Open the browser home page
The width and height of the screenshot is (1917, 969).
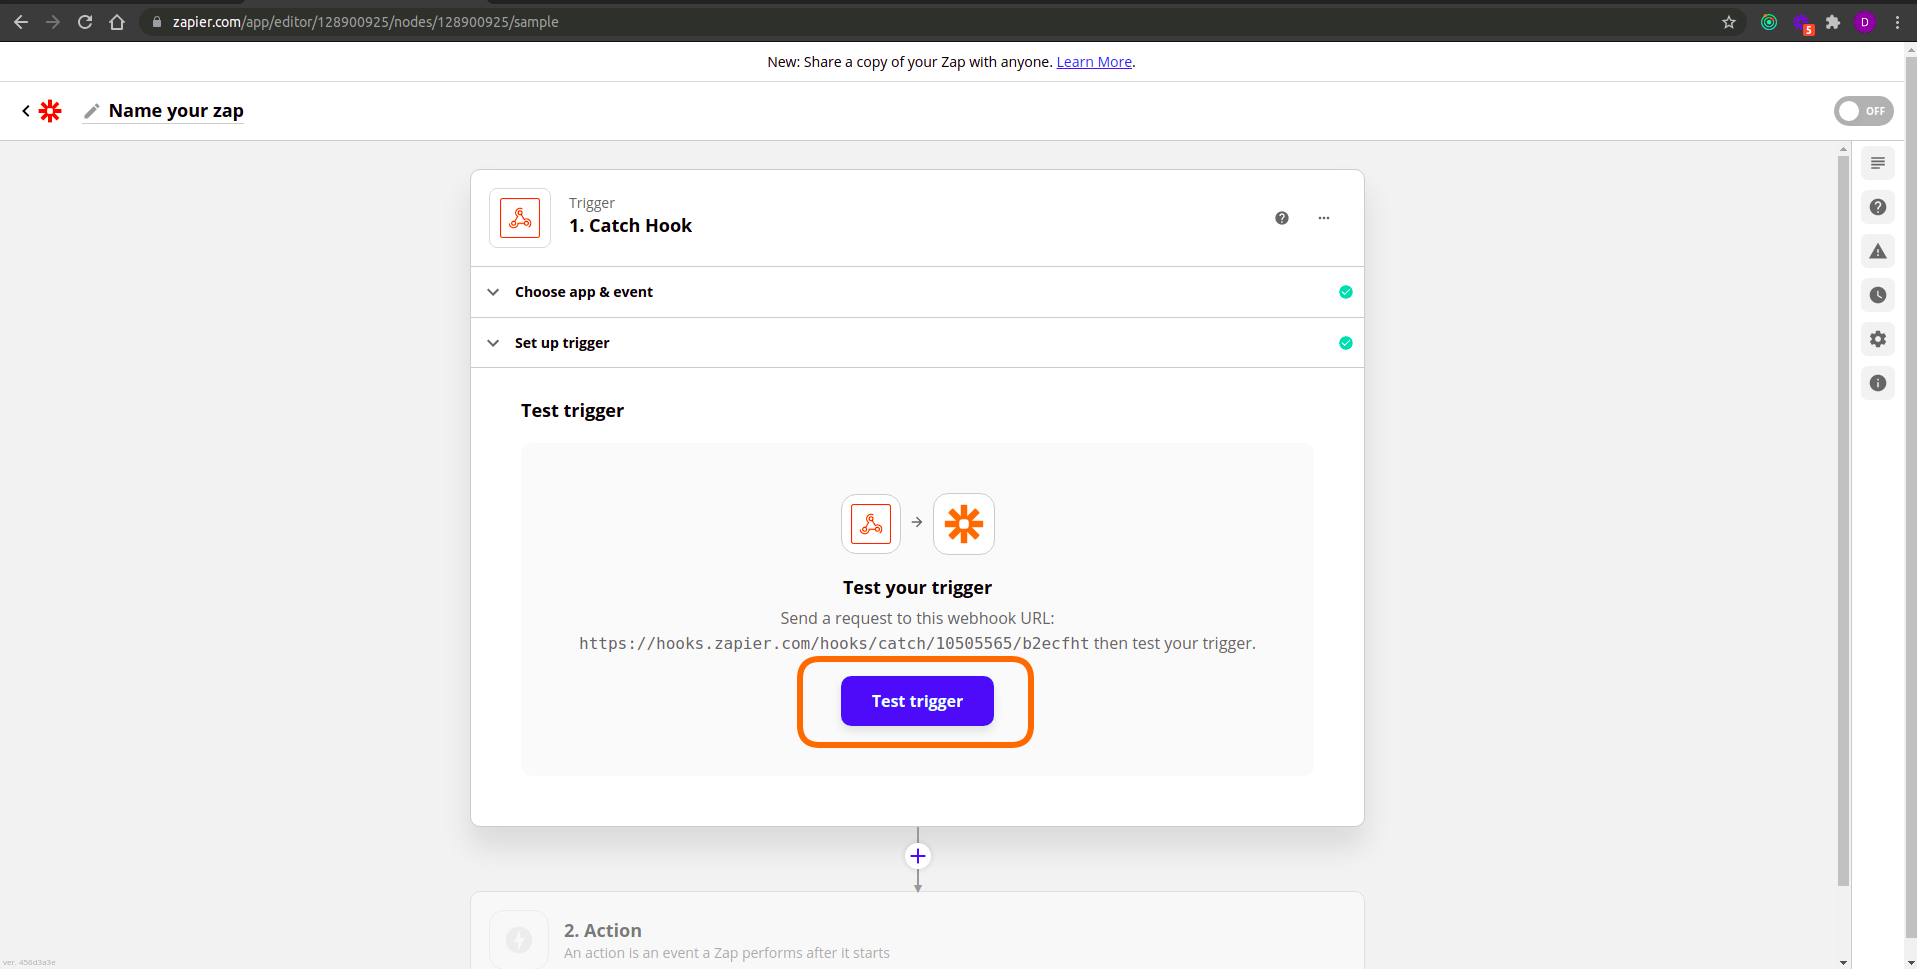pyautogui.click(x=117, y=22)
